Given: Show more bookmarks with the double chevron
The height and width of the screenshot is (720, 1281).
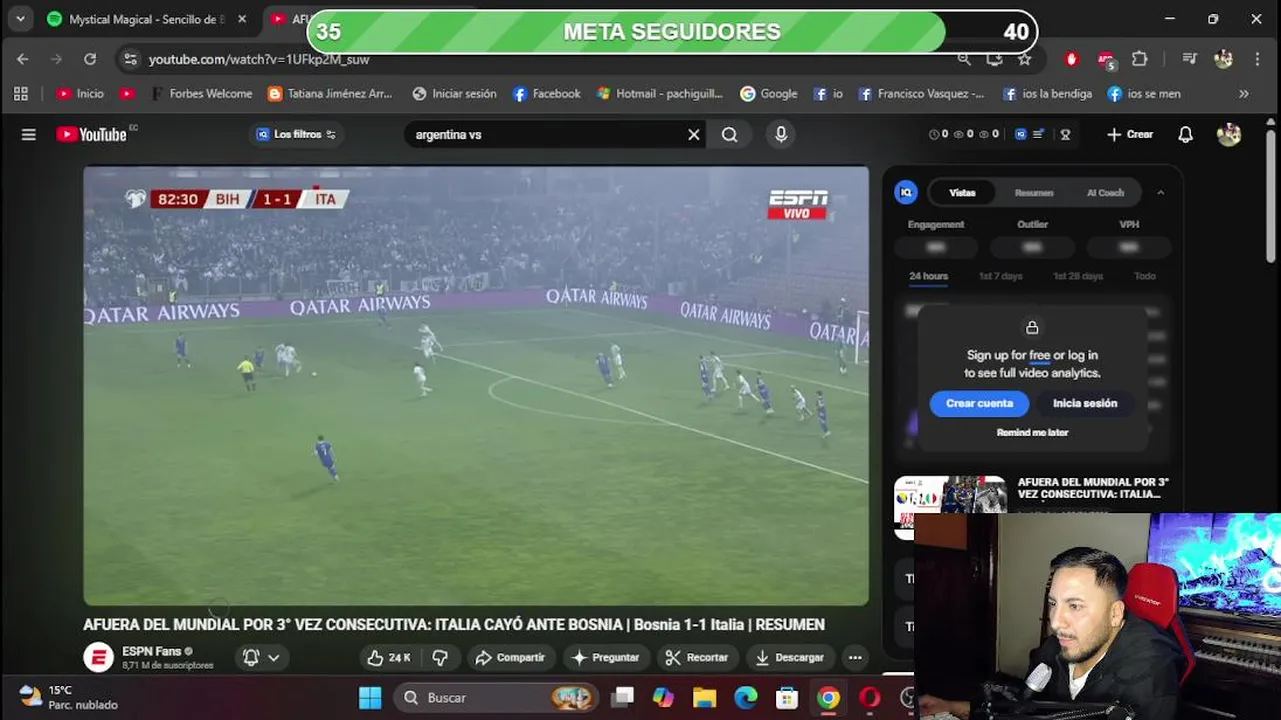Looking at the screenshot, I should [x=1244, y=93].
